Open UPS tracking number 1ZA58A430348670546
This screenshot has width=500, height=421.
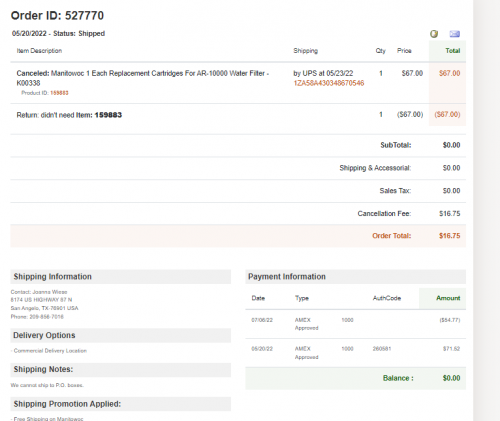click(x=329, y=83)
